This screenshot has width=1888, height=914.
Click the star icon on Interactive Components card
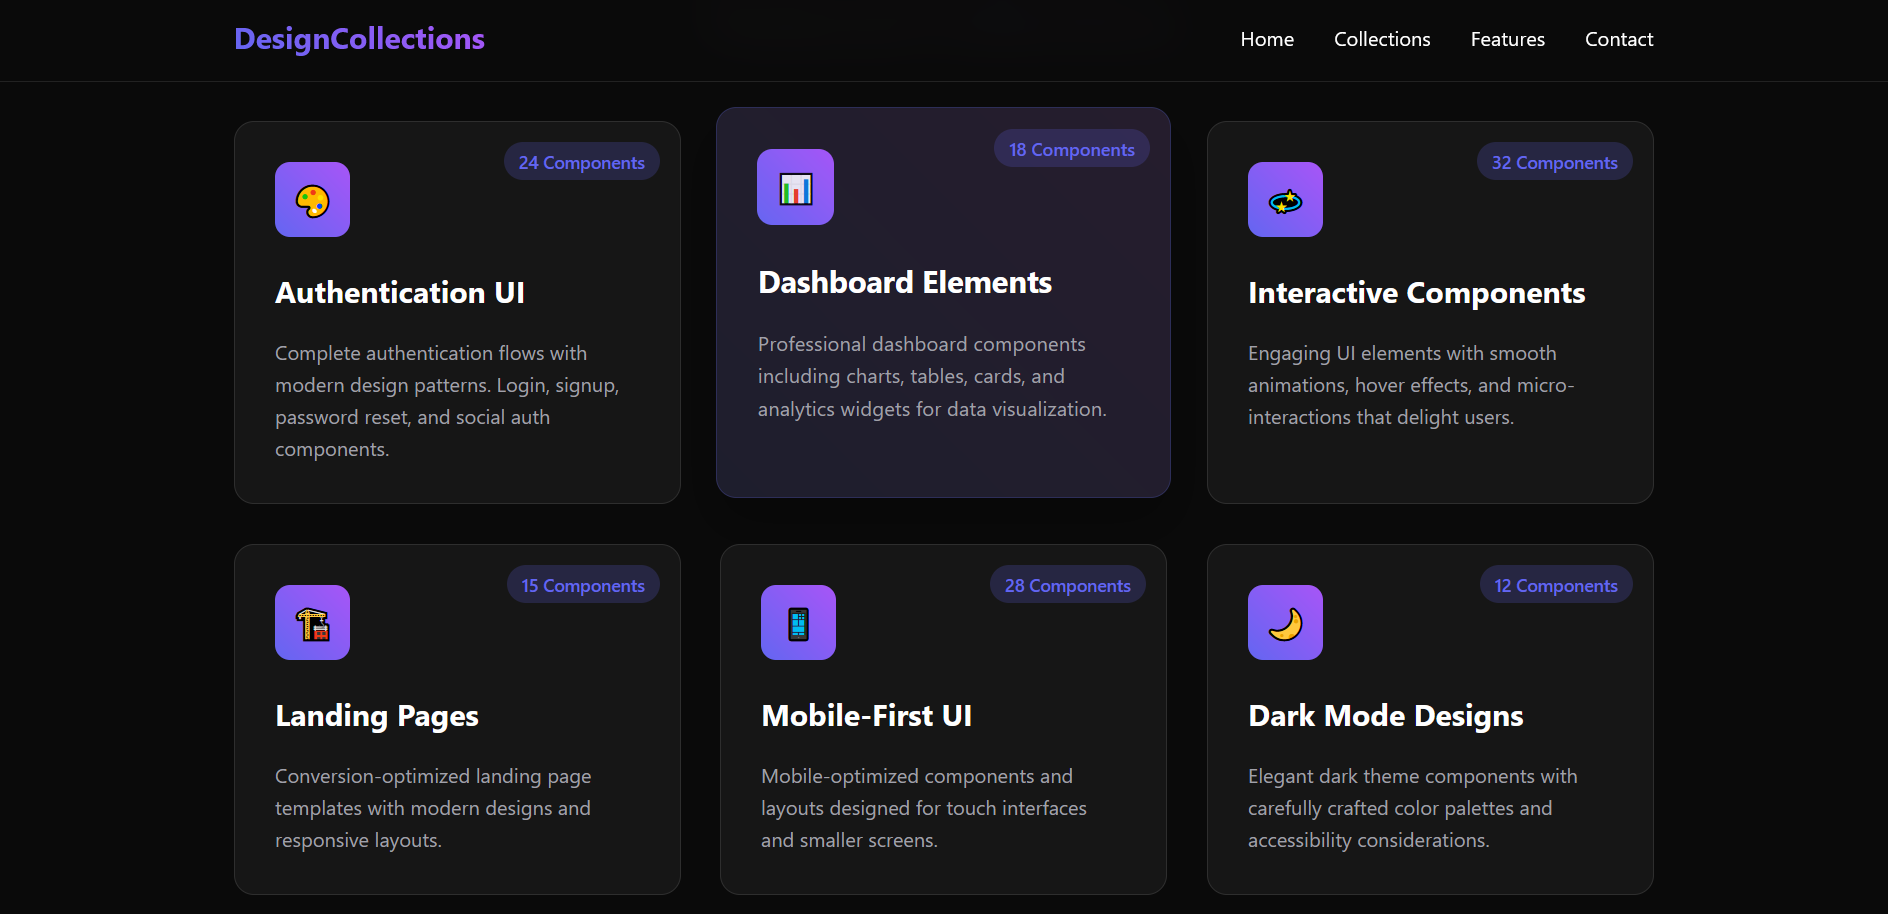(x=1285, y=200)
